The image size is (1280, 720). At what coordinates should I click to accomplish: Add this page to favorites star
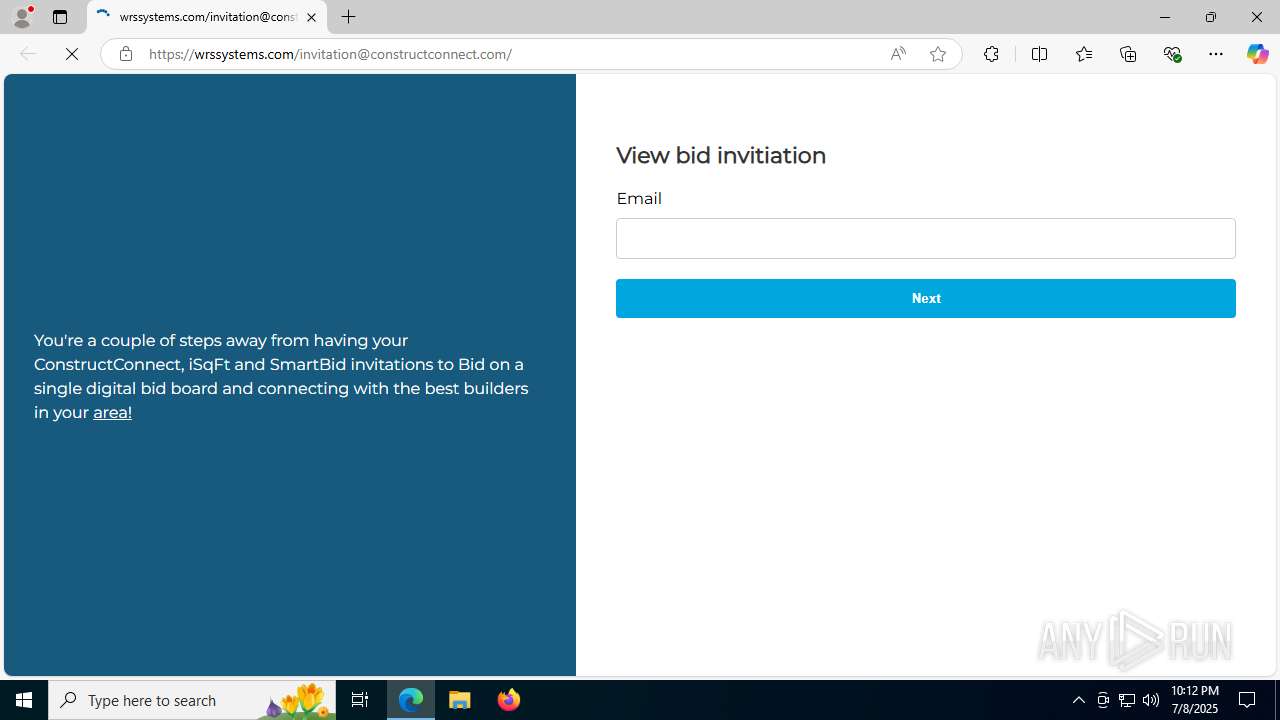938,54
